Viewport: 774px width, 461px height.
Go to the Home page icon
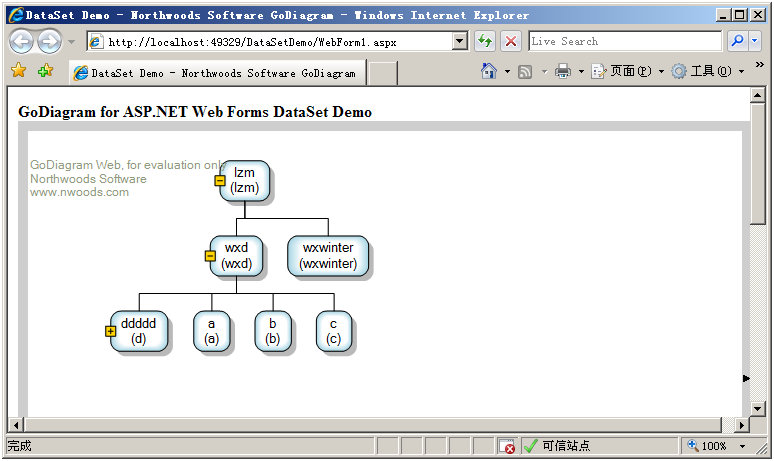(489, 72)
